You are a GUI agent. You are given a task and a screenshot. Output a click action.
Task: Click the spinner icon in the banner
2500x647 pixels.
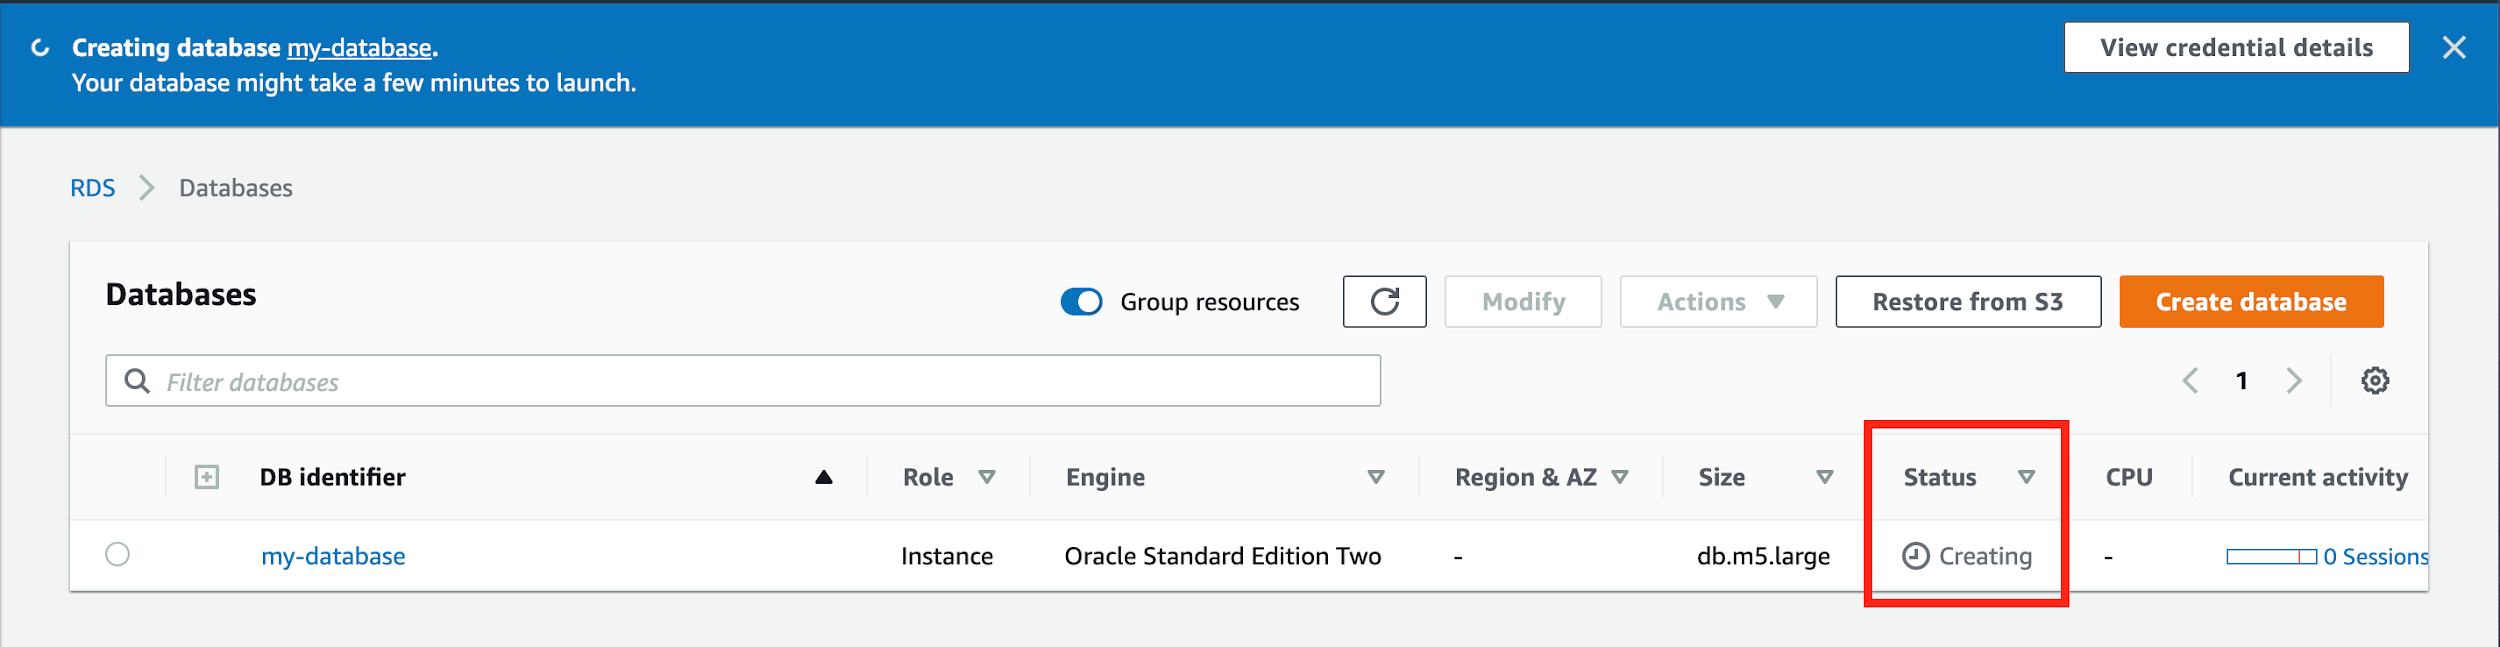(x=40, y=47)
